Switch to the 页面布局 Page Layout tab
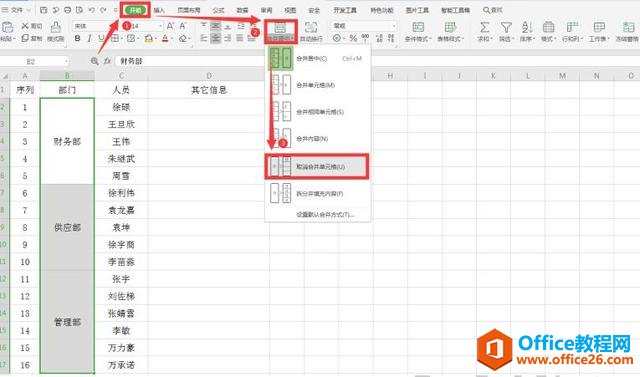 click(x=189, y=10)
